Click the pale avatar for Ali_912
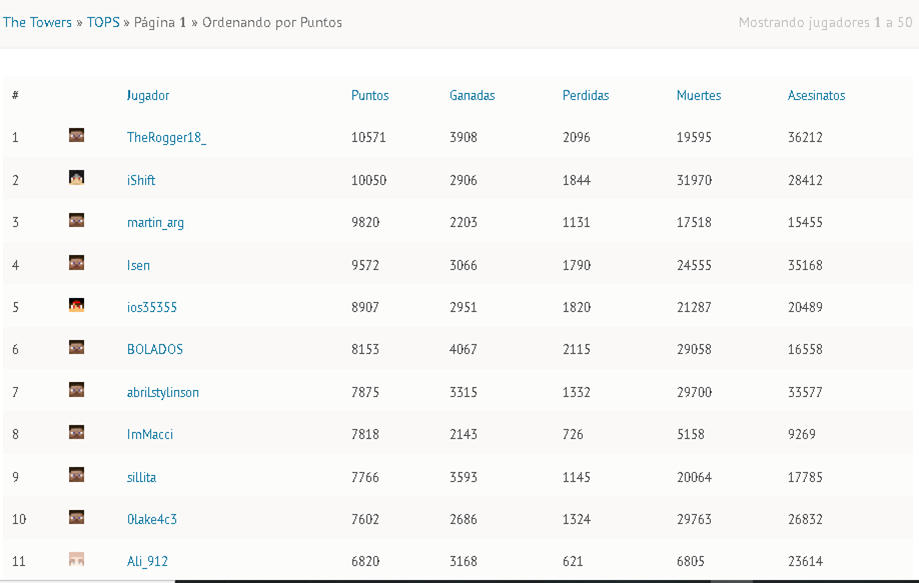 (x=76, y=559)
